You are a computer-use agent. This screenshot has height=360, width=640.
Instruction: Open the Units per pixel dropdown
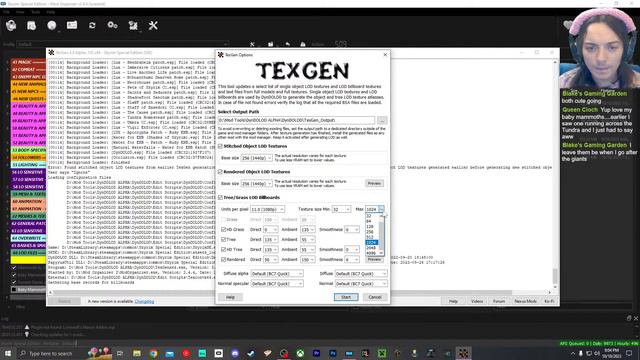(267, 209)
